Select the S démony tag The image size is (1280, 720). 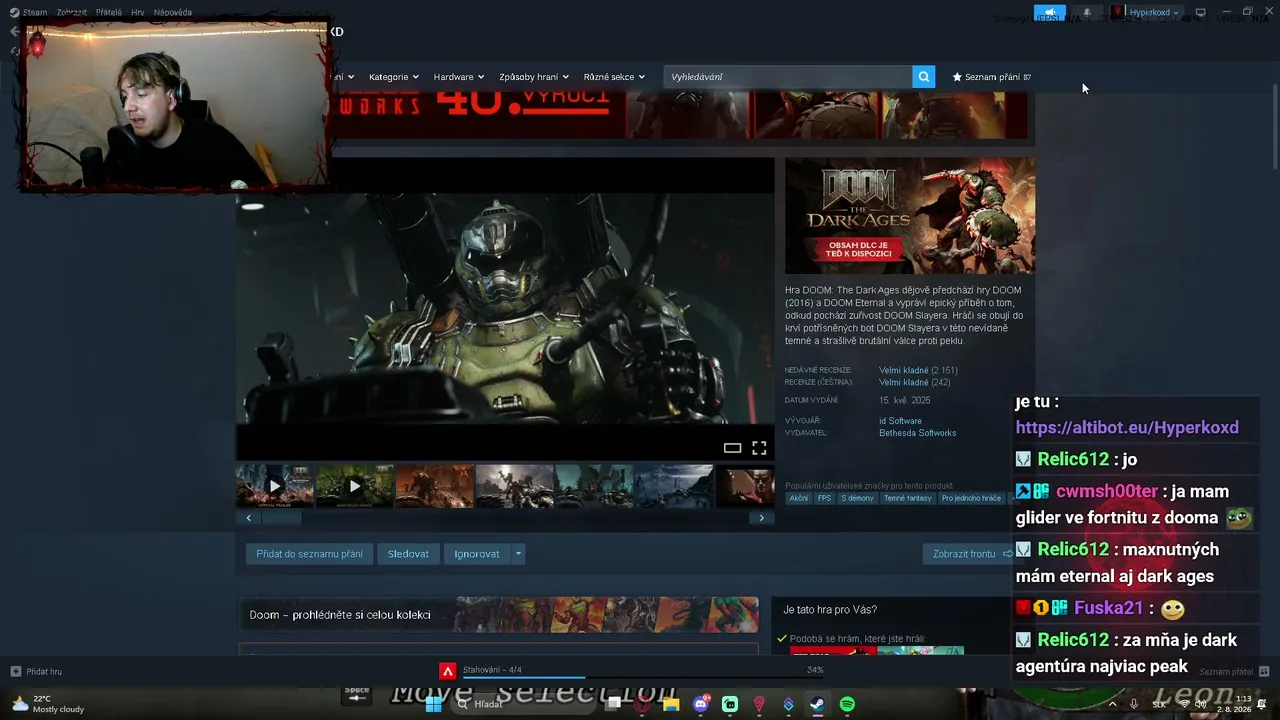pyautogui.click(x=857, y=498)
